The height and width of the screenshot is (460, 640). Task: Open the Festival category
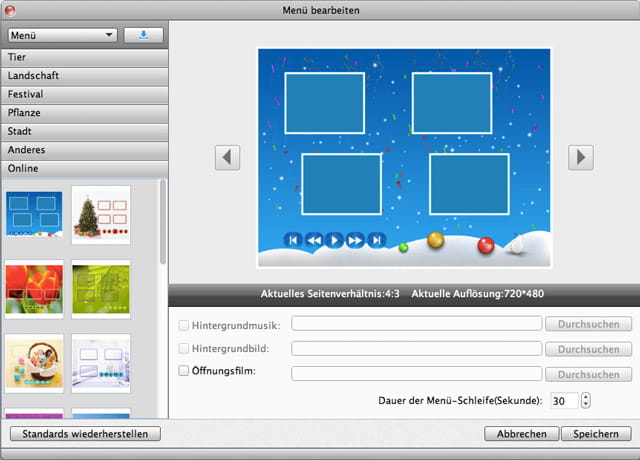point(84,94)
